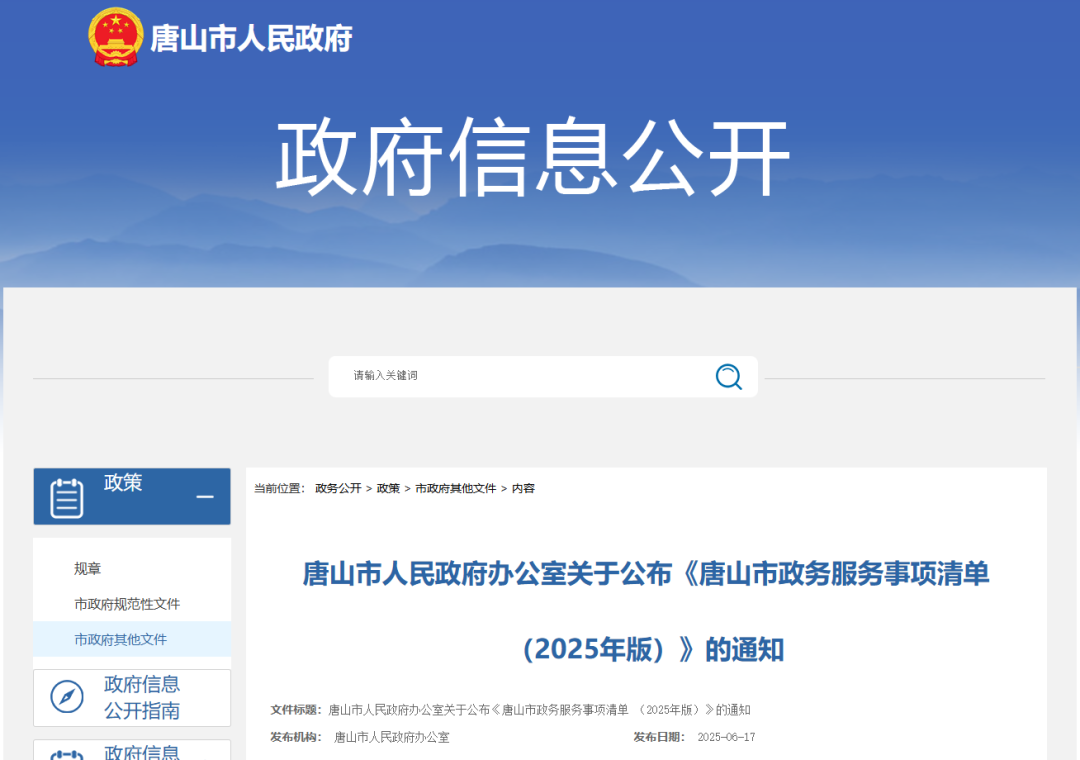
Task: Click the blue article title heading
Action: point(646,574)
